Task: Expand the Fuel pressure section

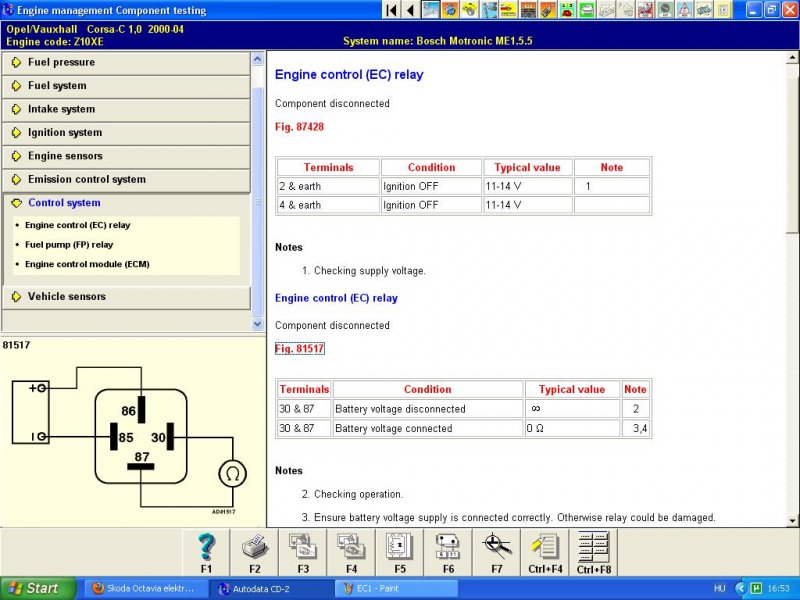Action: 126,62
